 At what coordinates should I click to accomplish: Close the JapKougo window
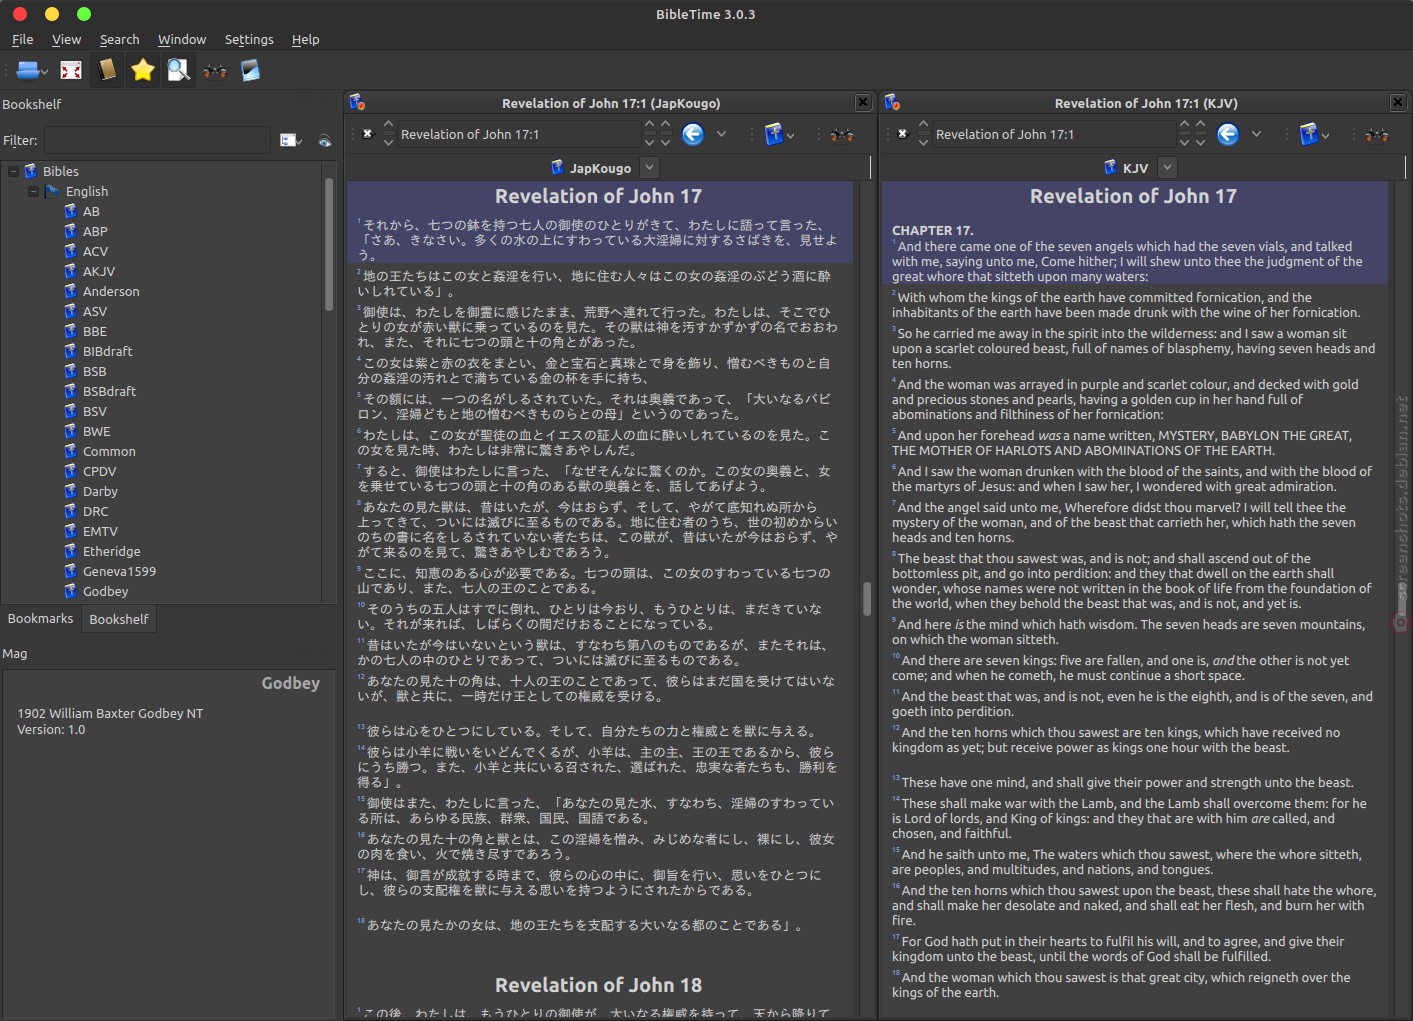[863, 103]
